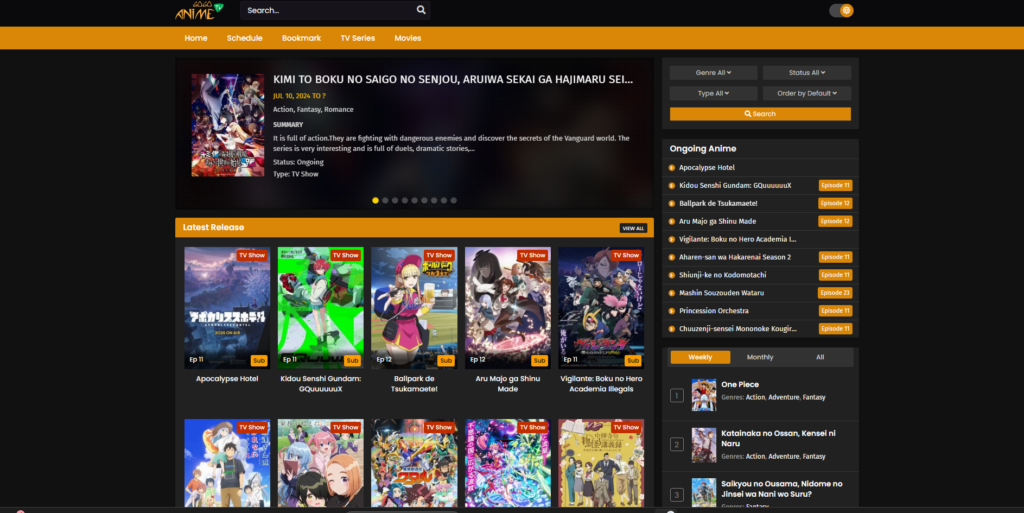Select the fourth carousel dot
The image size is (1024, 513).
(405, 200)
